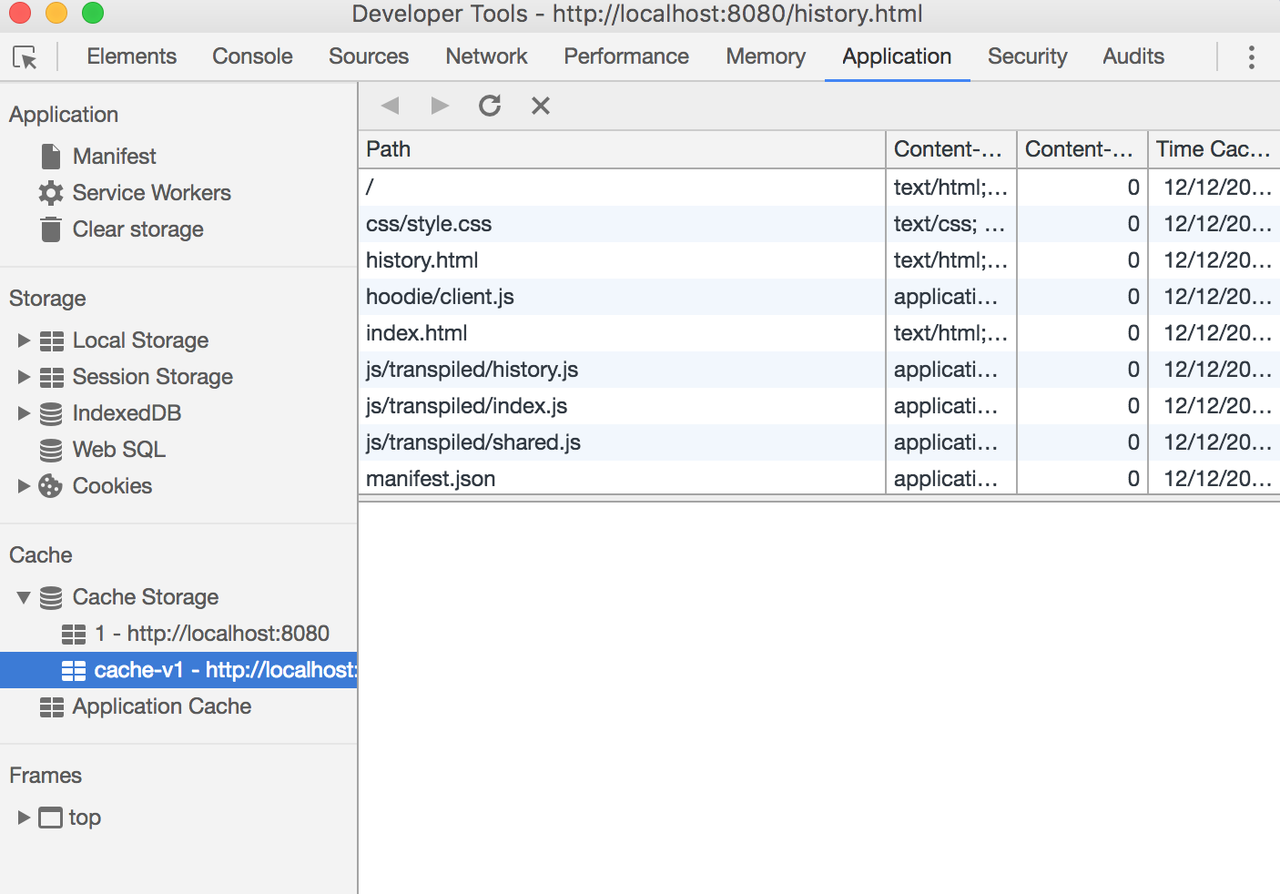Screen dimensions: 1280x894
Task: Select the css/style.css row
Action: (819, 224)
